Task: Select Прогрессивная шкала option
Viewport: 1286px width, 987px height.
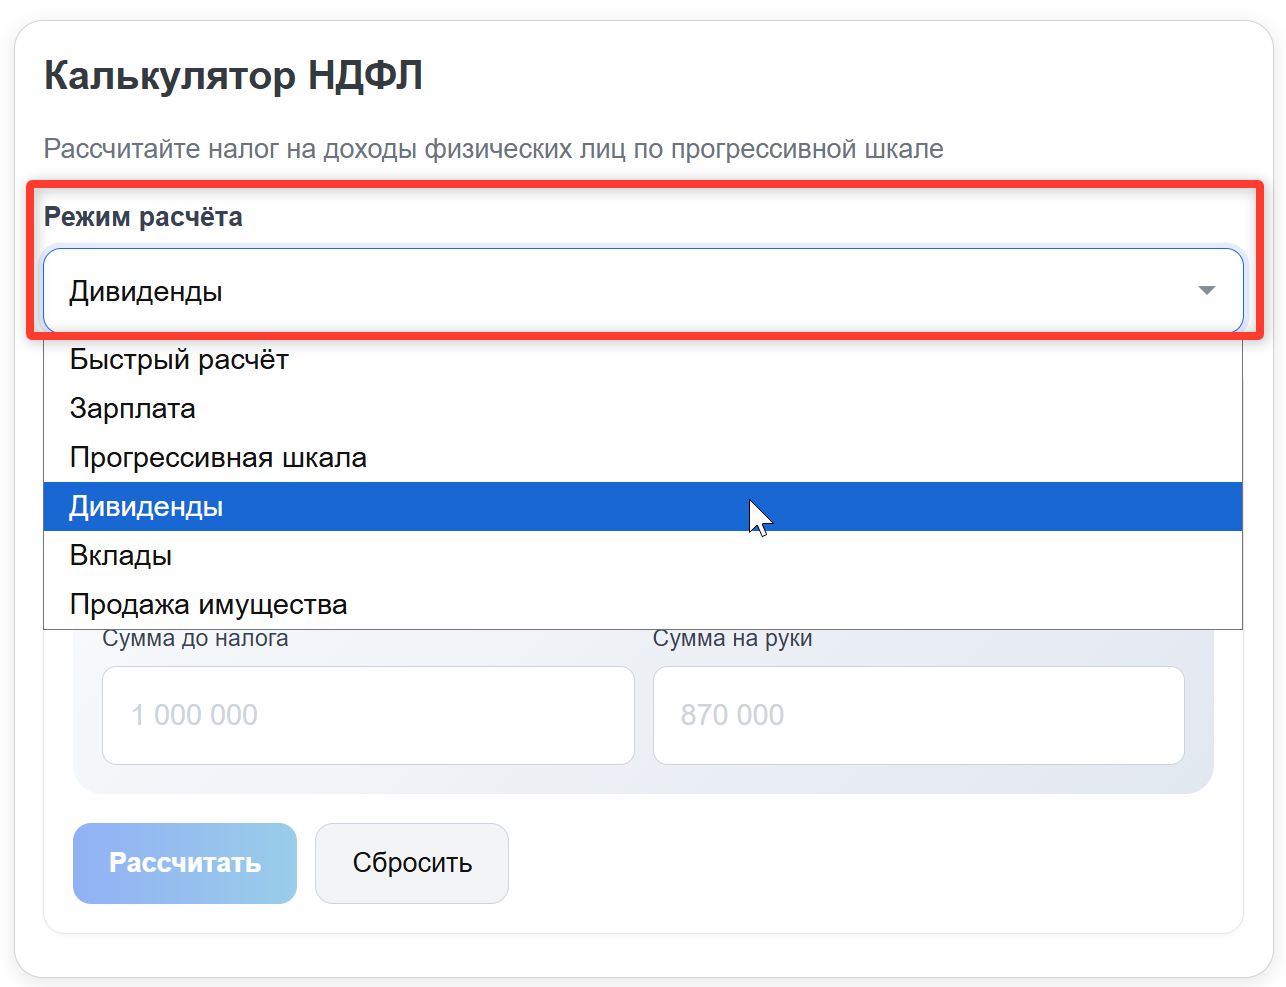Action: 643,458
